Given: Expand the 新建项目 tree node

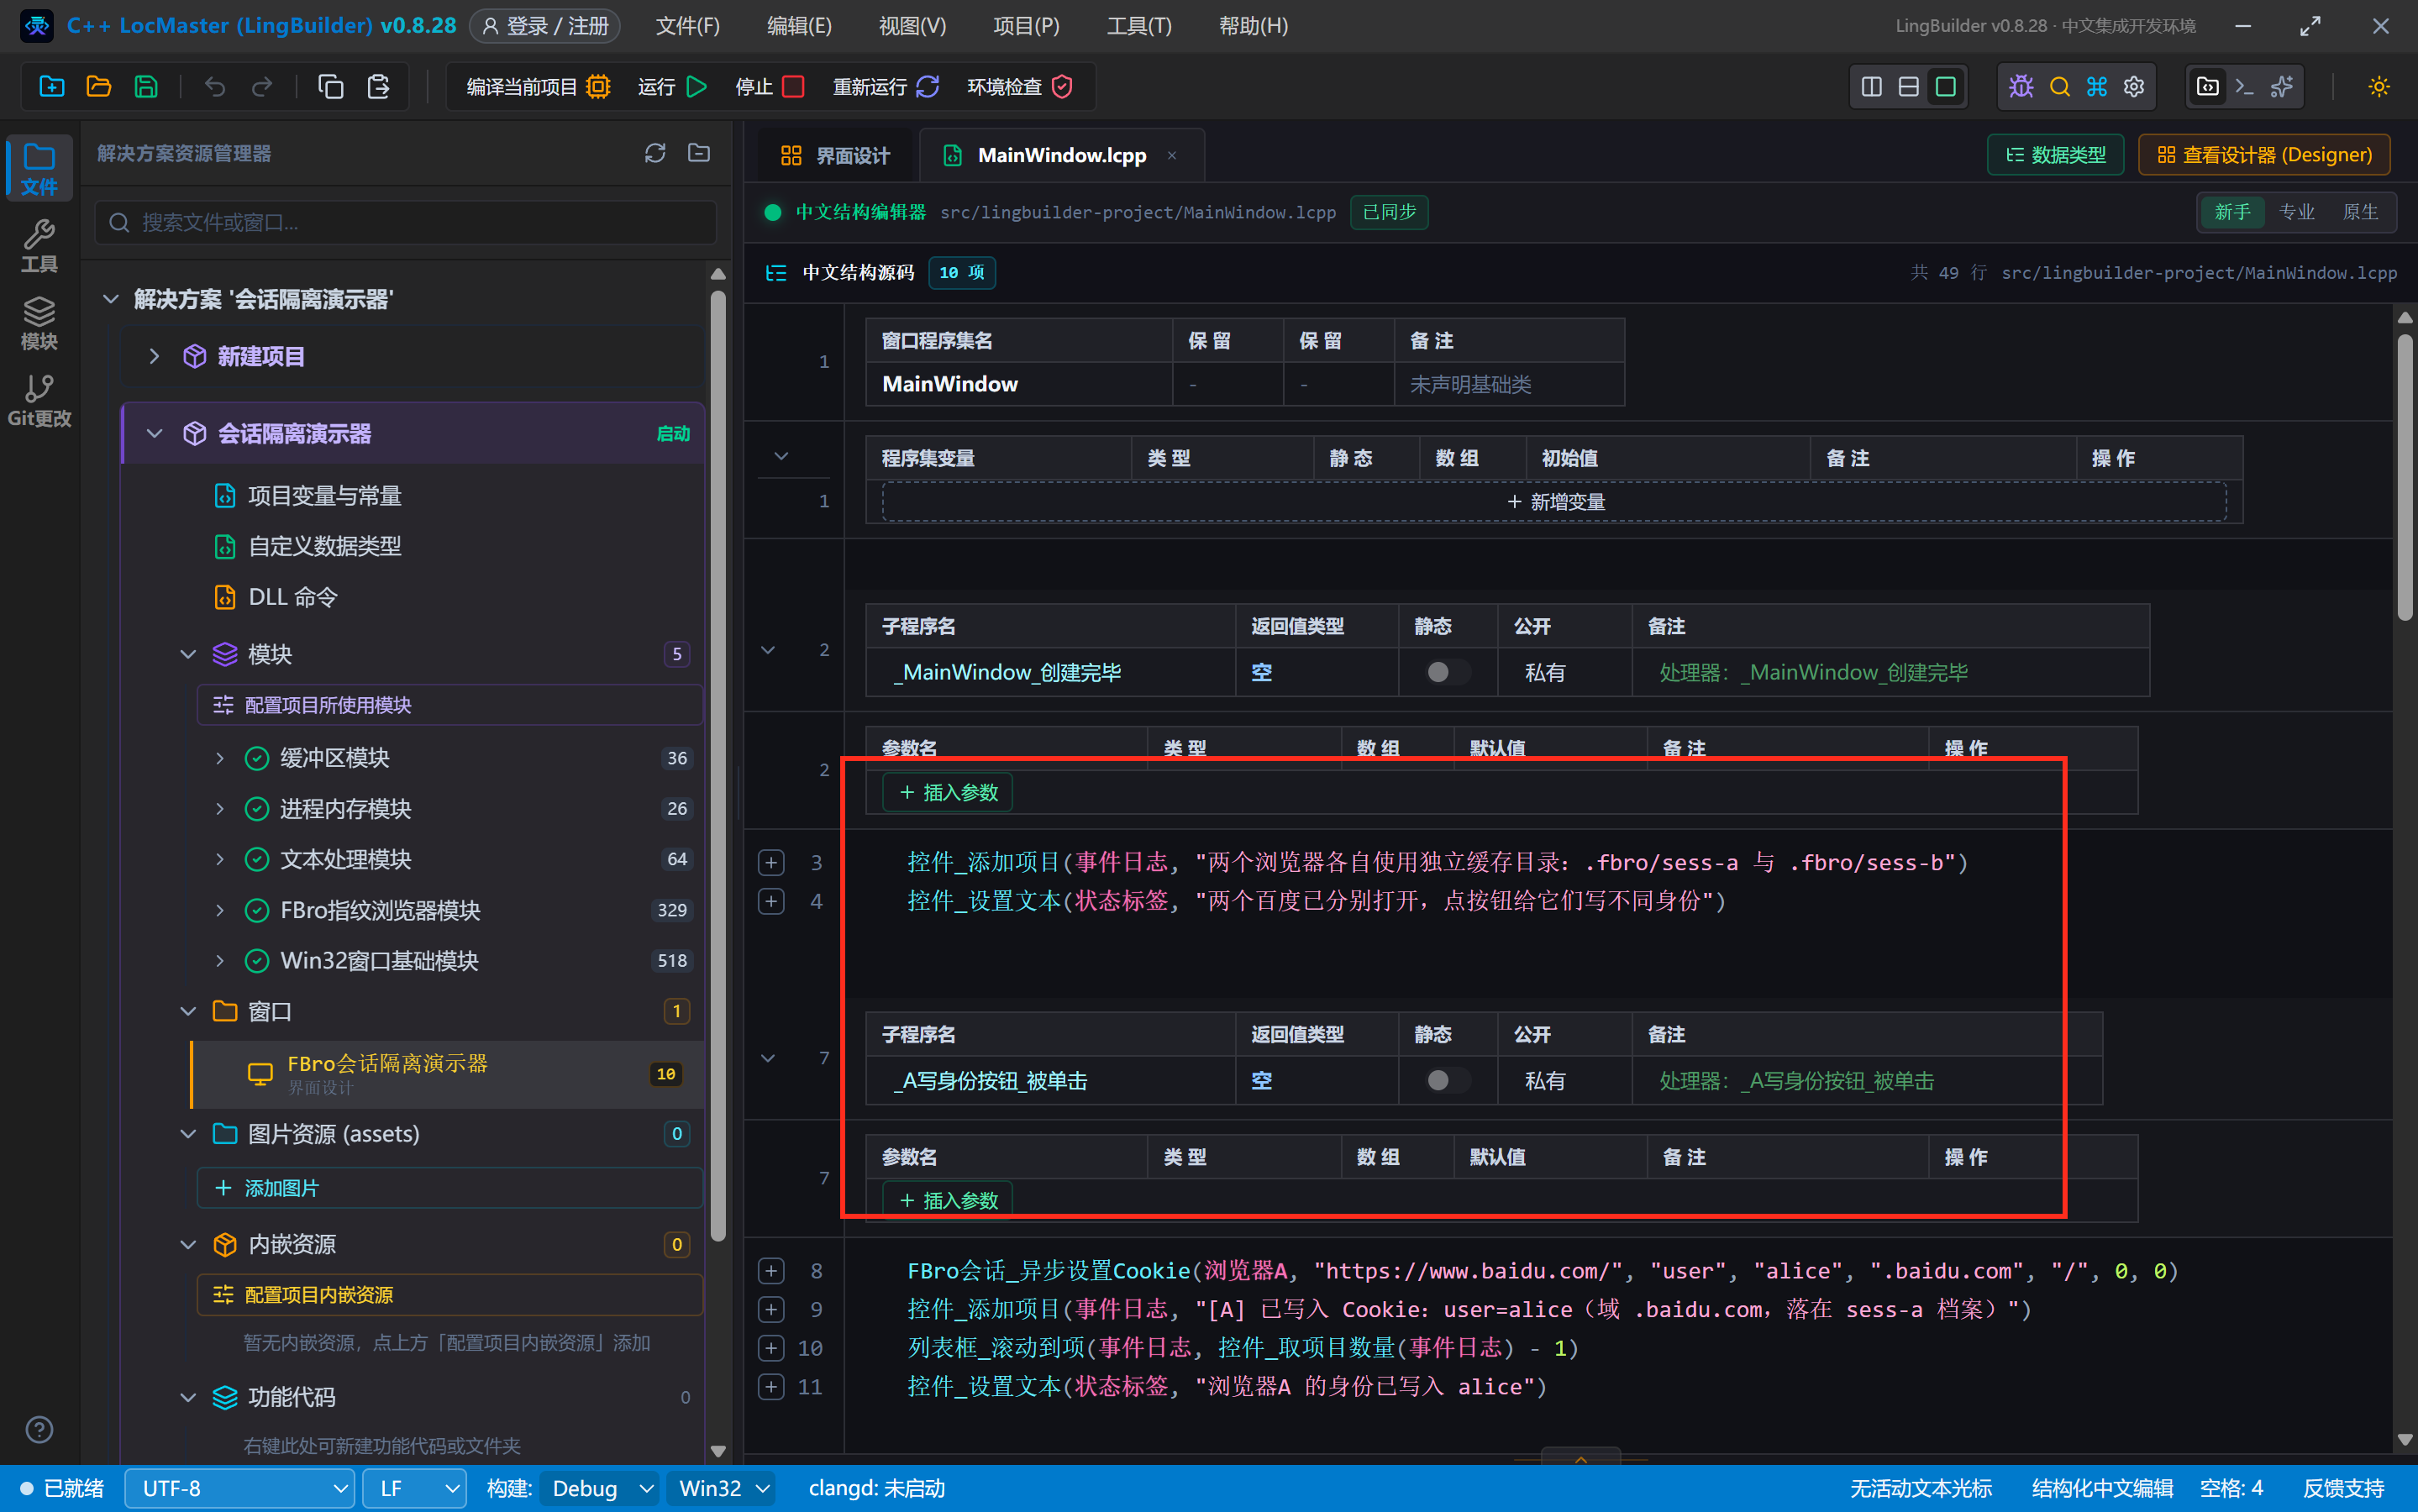Looking at the screenshot, I should (154, 356).
